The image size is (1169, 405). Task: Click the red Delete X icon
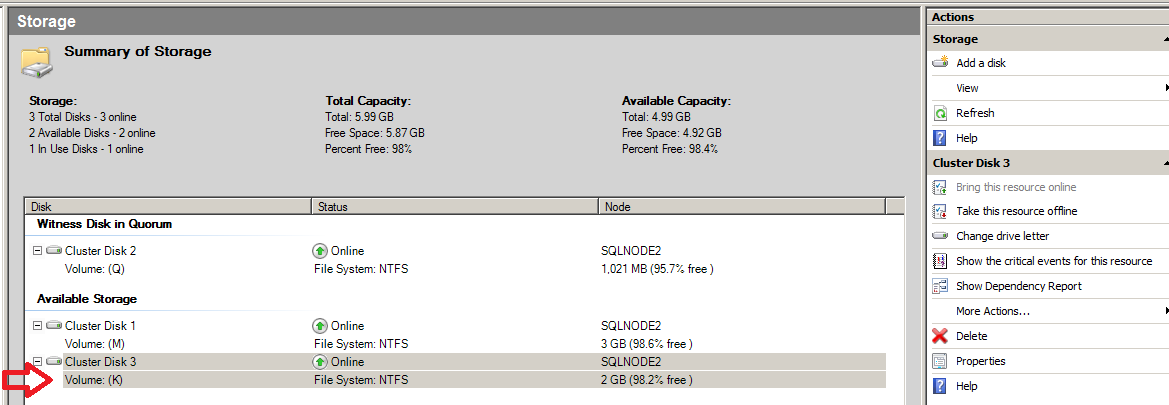[940, 336]
